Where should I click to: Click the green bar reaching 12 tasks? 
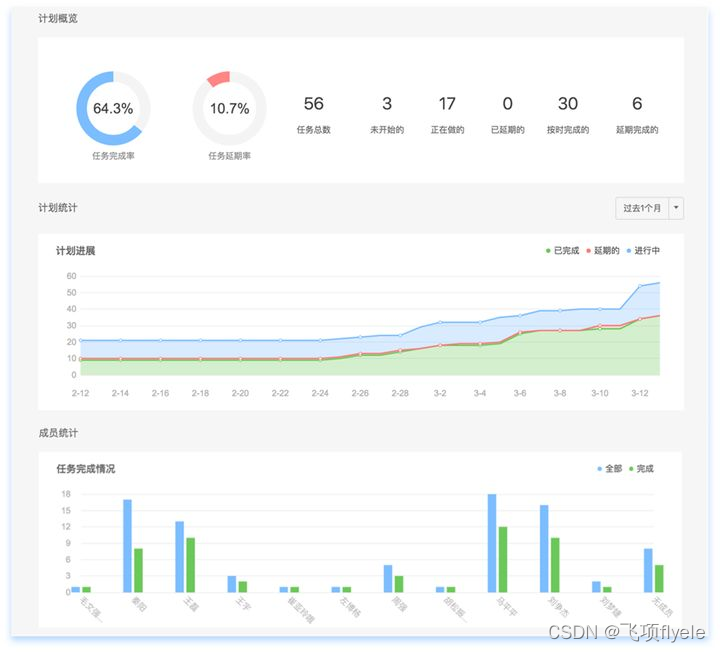tap(503, 560)
